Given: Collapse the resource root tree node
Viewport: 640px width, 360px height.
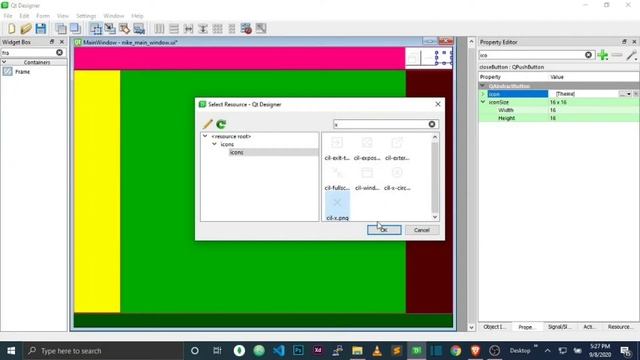Looking at the screenshot, I should tap(205, 136).
